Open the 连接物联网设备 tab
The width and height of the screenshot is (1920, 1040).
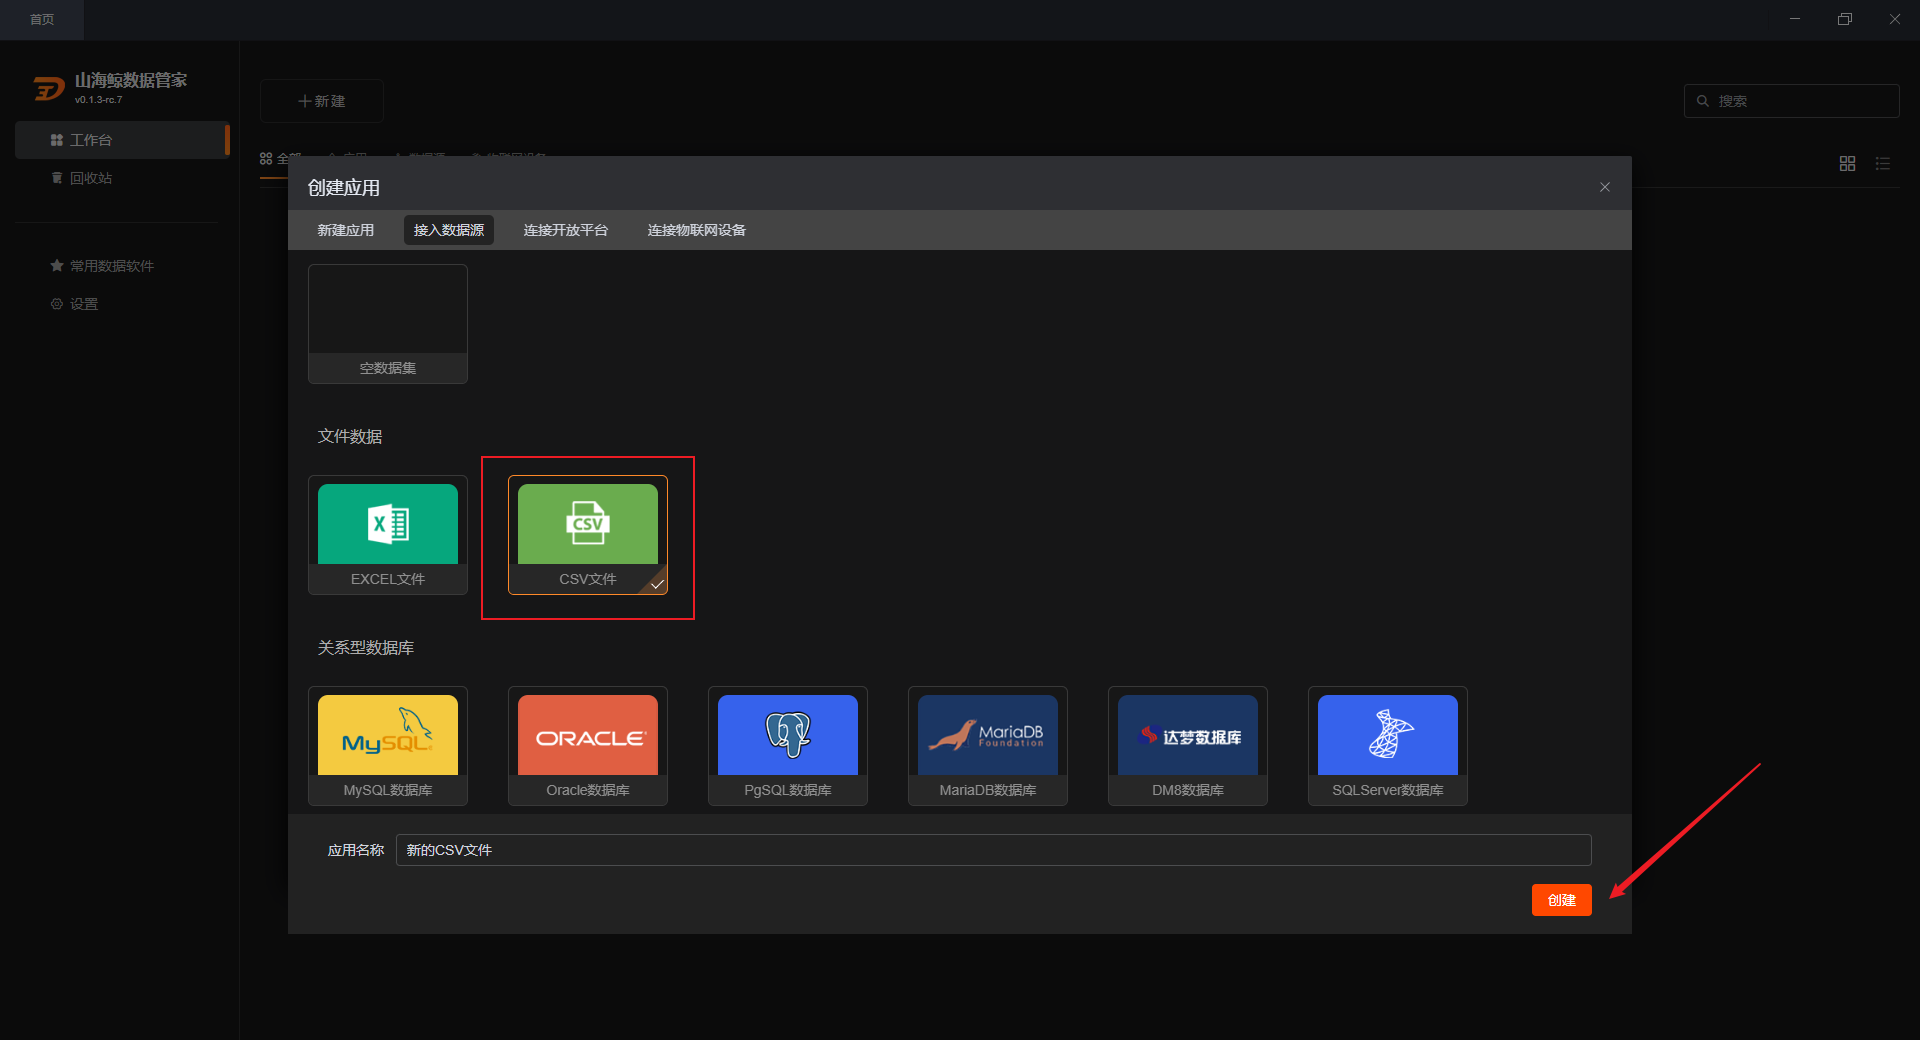tap(697, 230)
